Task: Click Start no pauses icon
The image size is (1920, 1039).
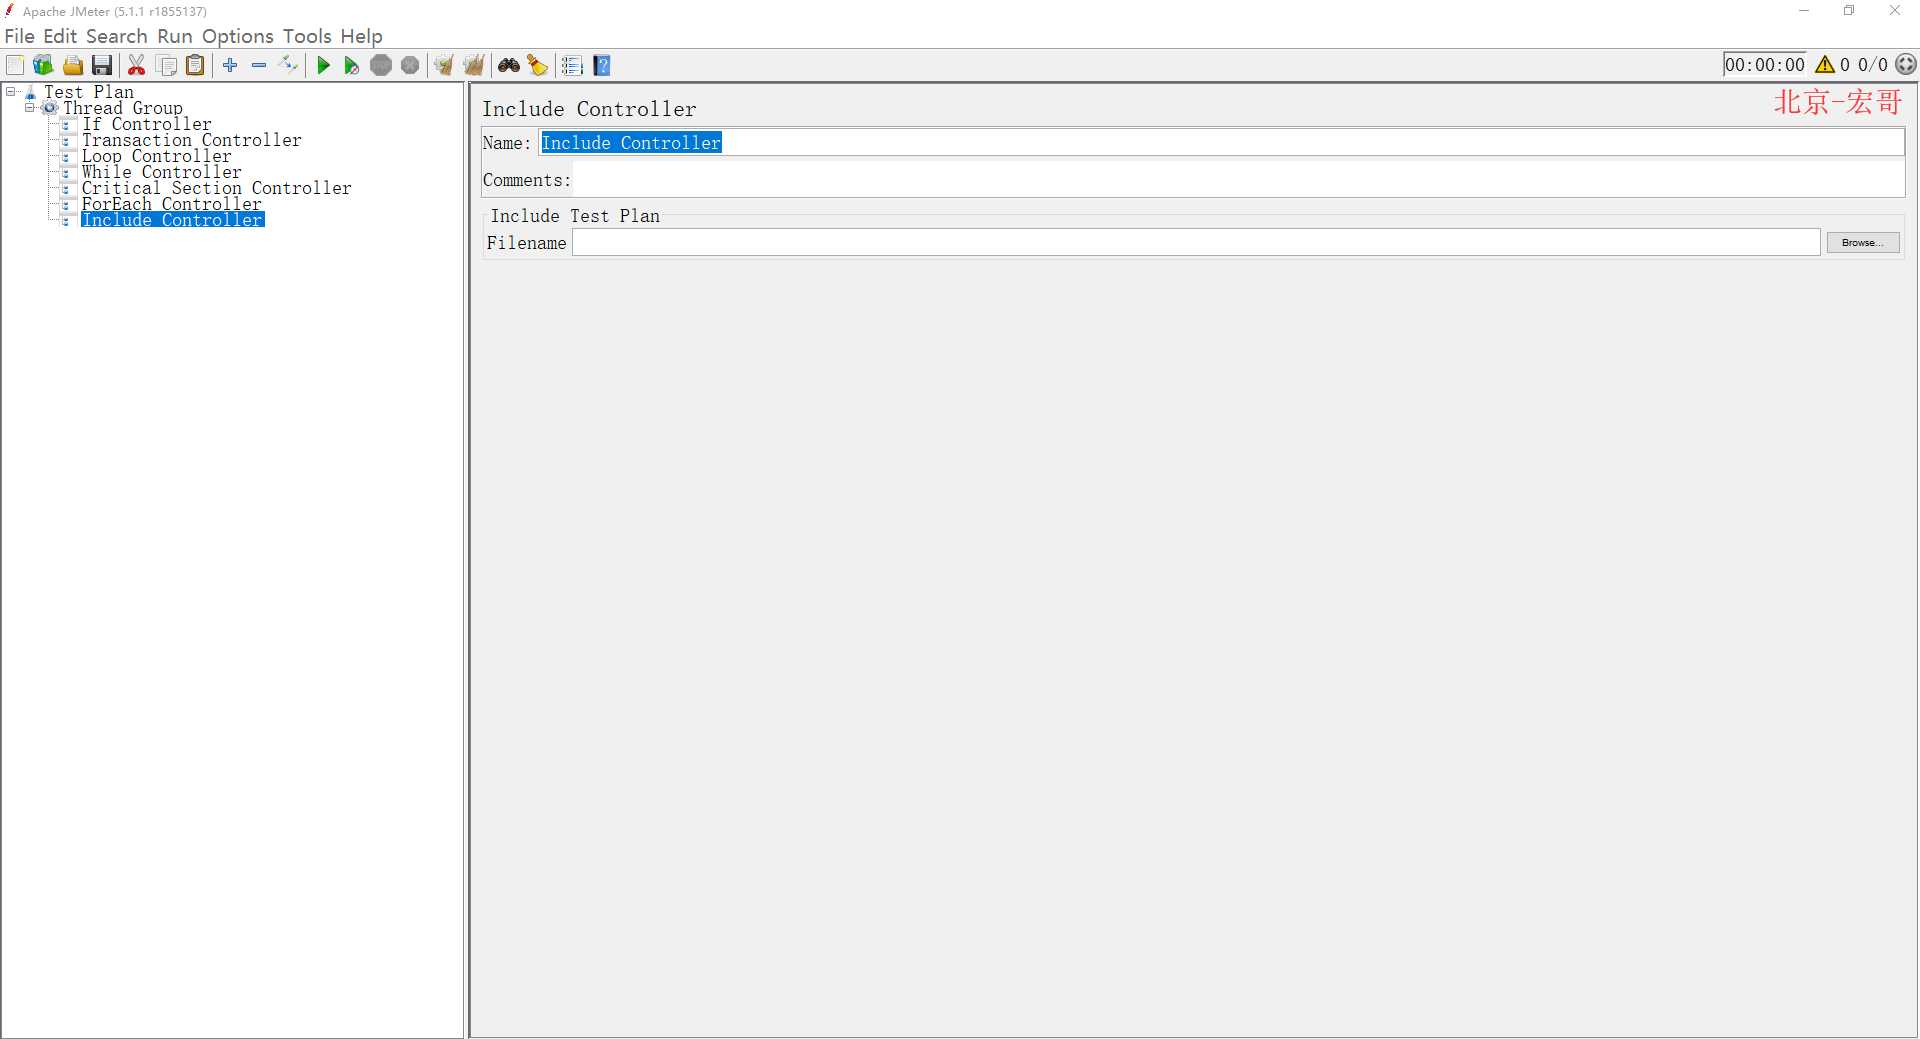Action: pos(351,66)
